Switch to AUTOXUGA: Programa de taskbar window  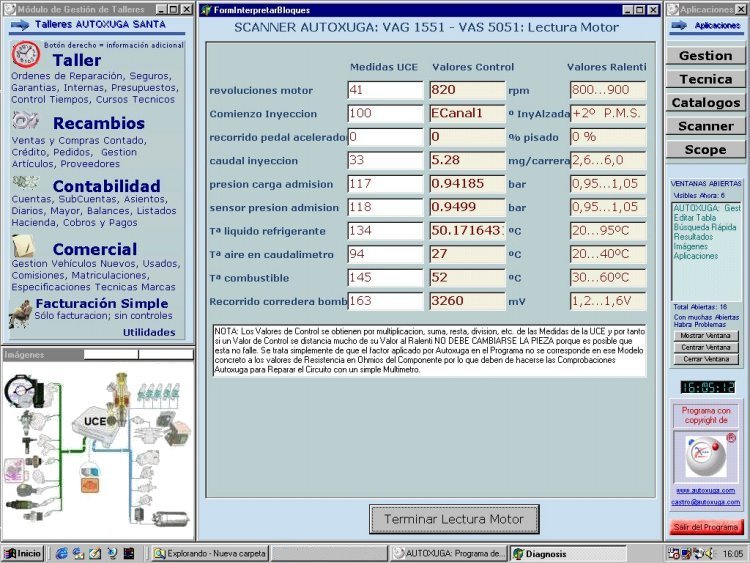coord(448,553)
